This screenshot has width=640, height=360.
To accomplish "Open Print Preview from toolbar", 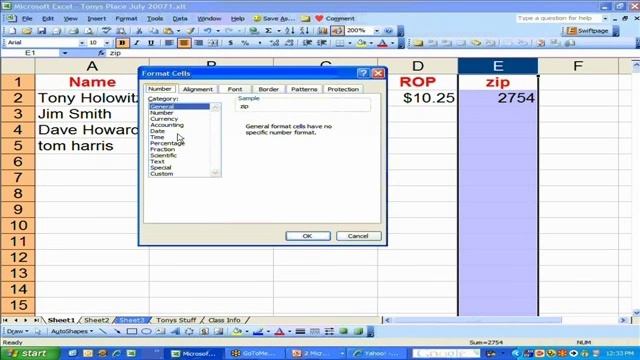I will pos(88,31).
